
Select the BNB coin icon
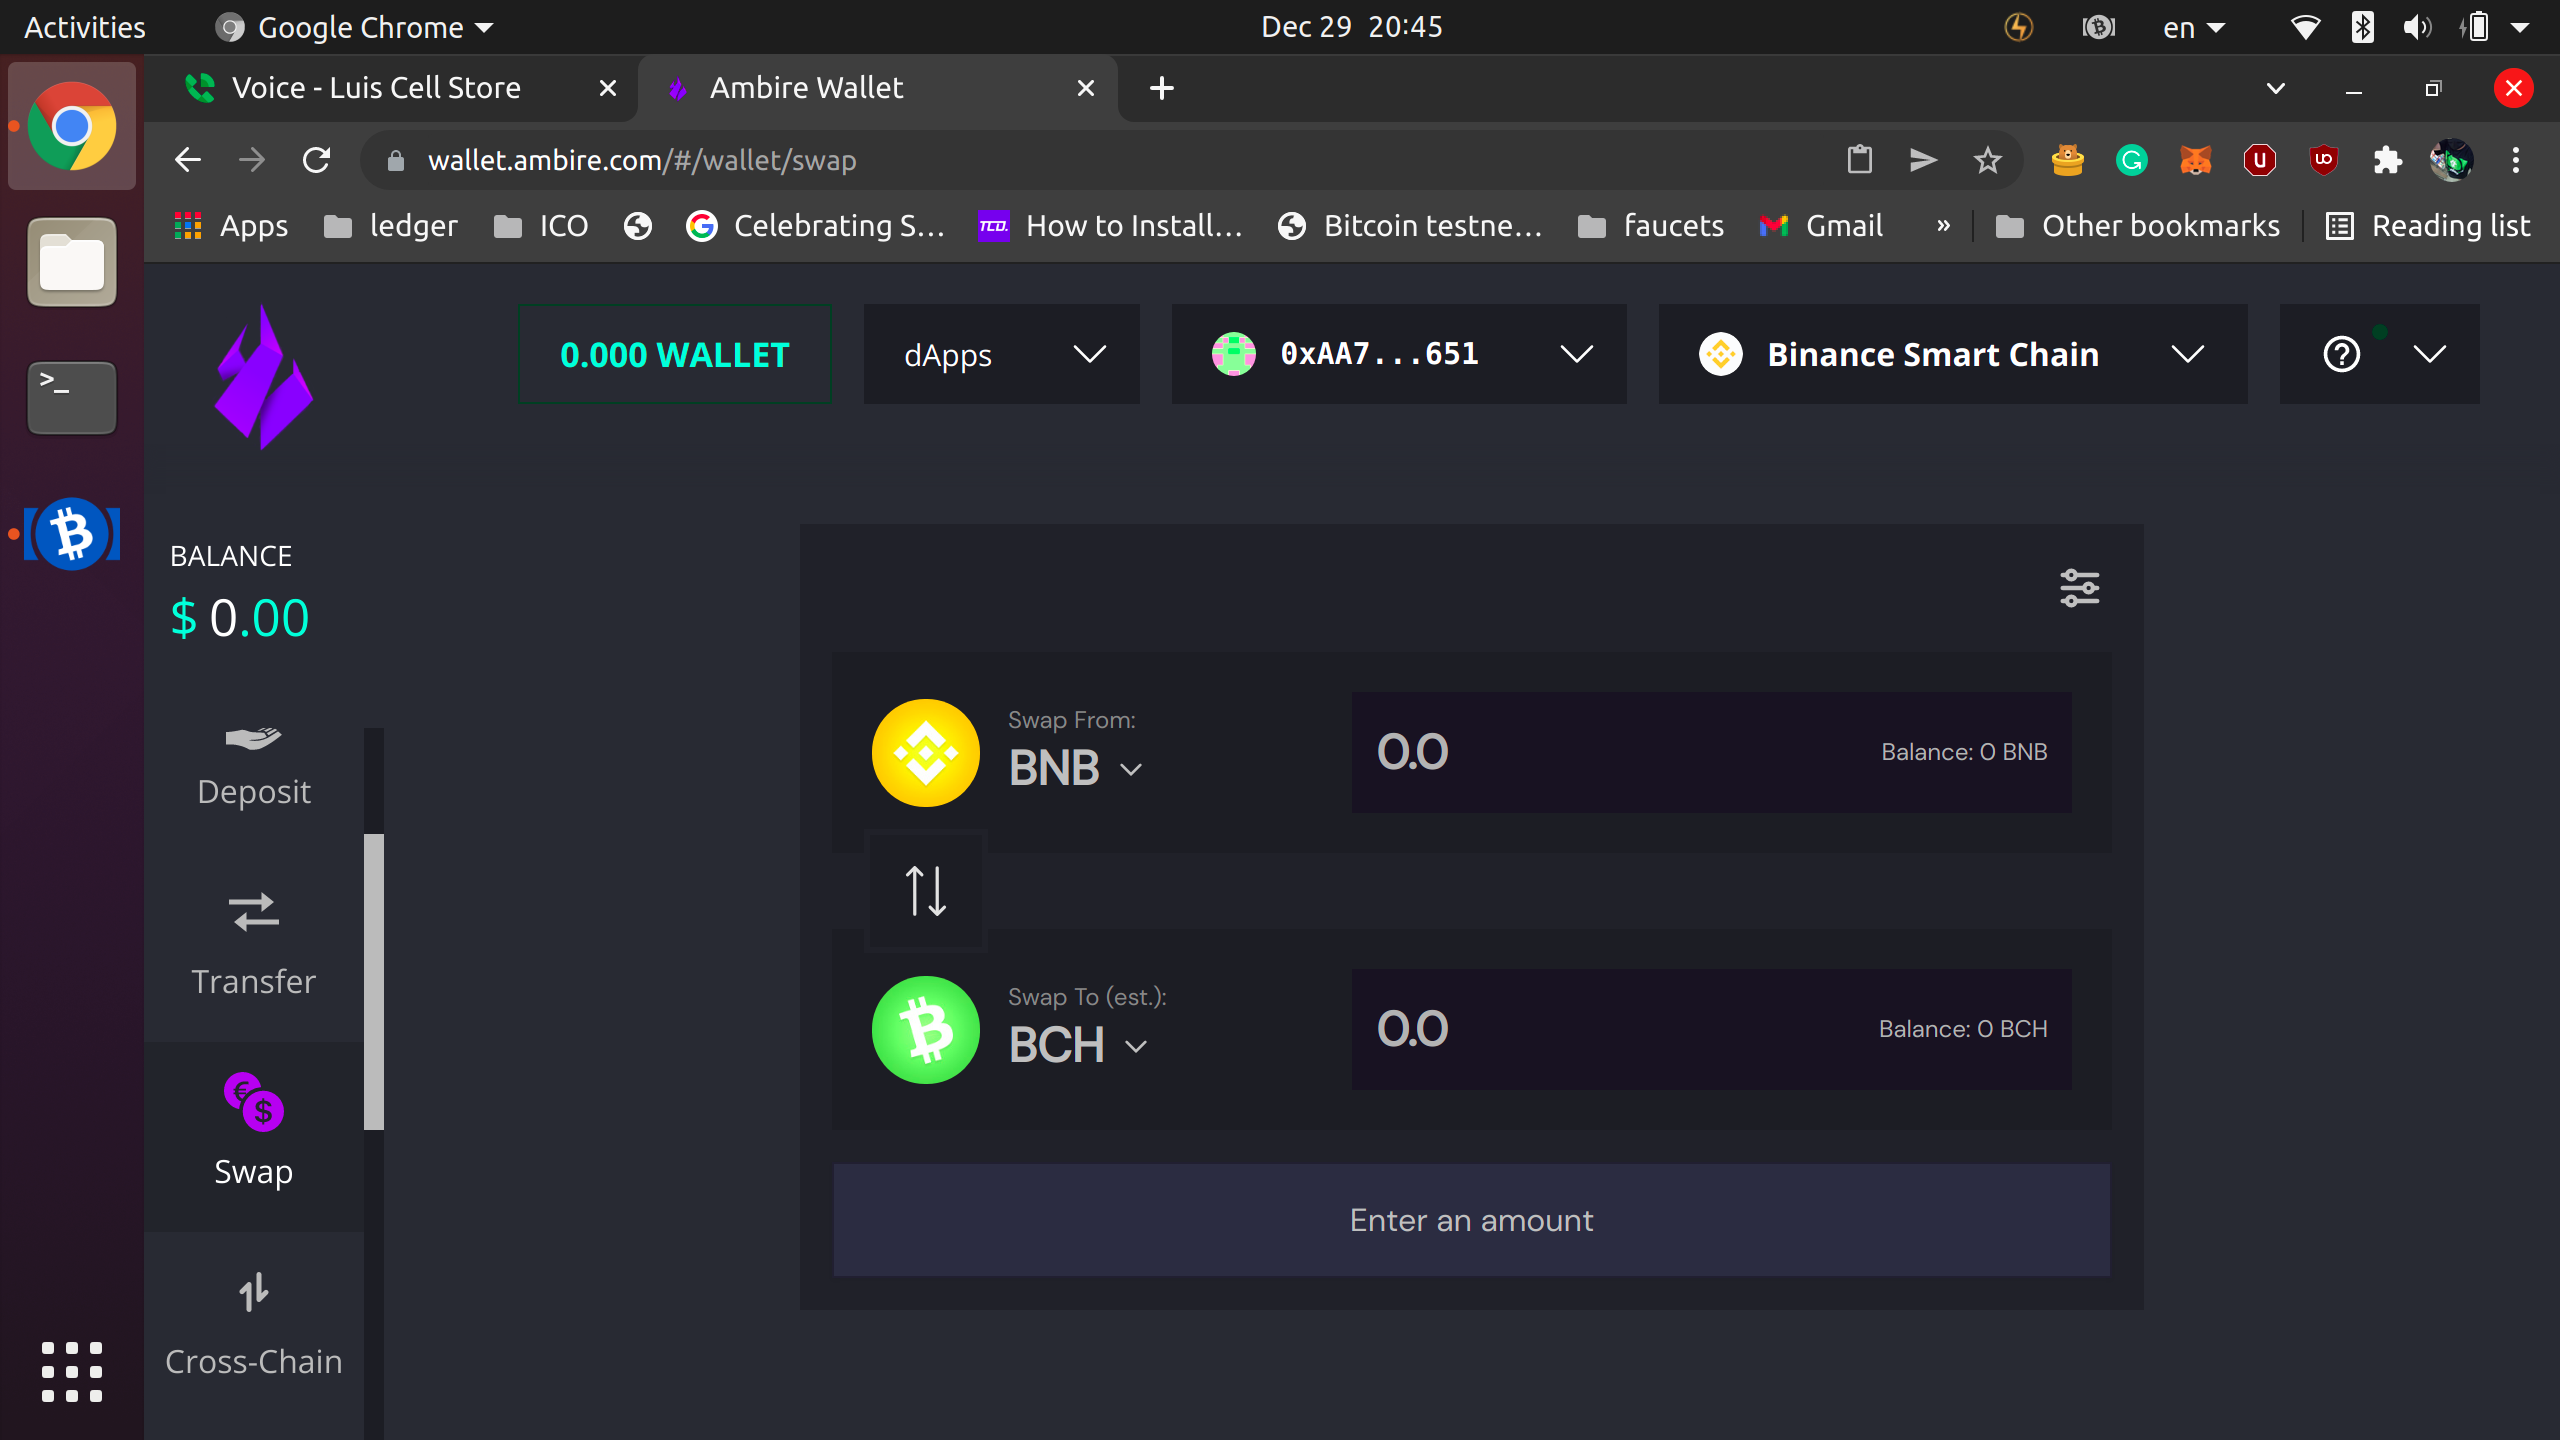(926, 752)
